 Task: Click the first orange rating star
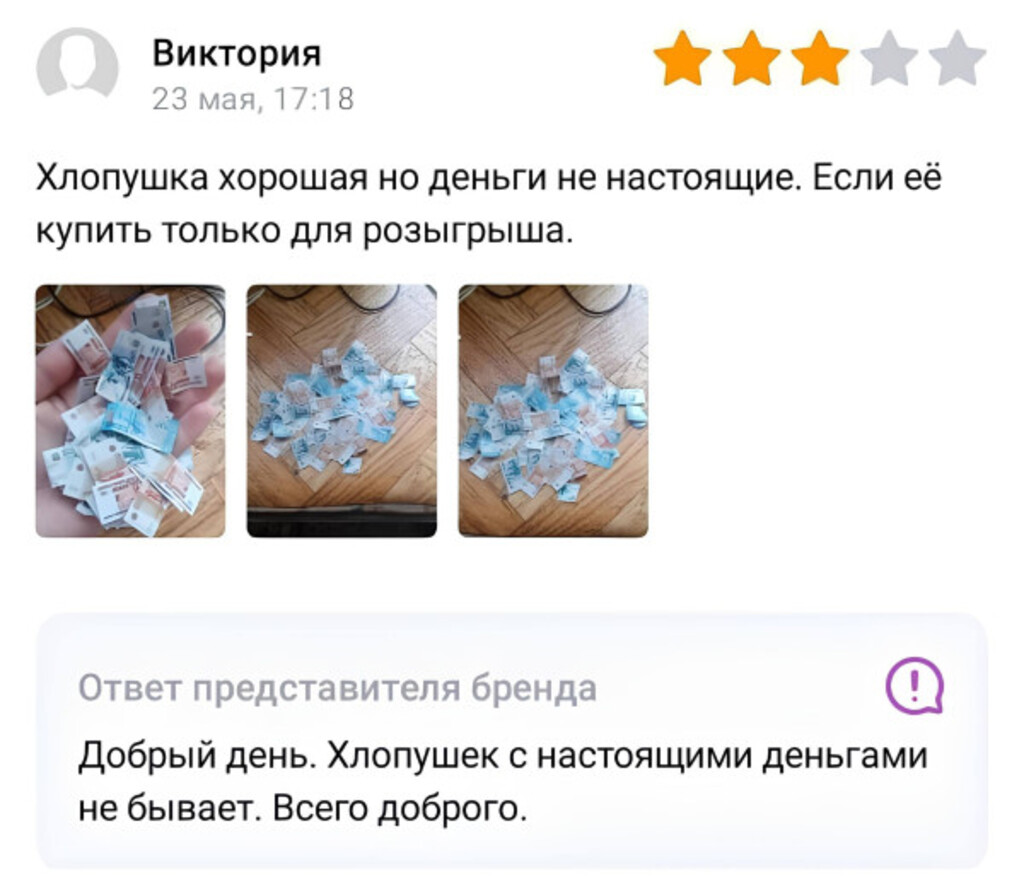(682, 58)
